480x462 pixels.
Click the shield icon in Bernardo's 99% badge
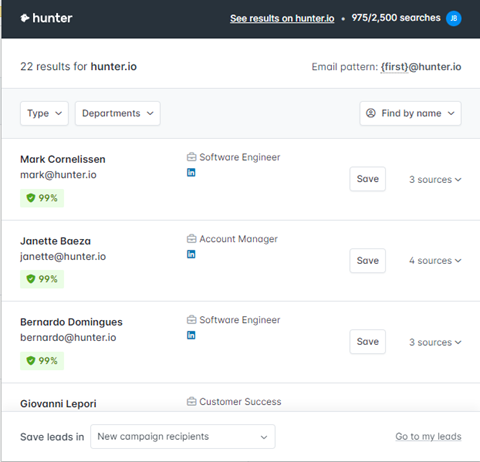coord(31,361)
